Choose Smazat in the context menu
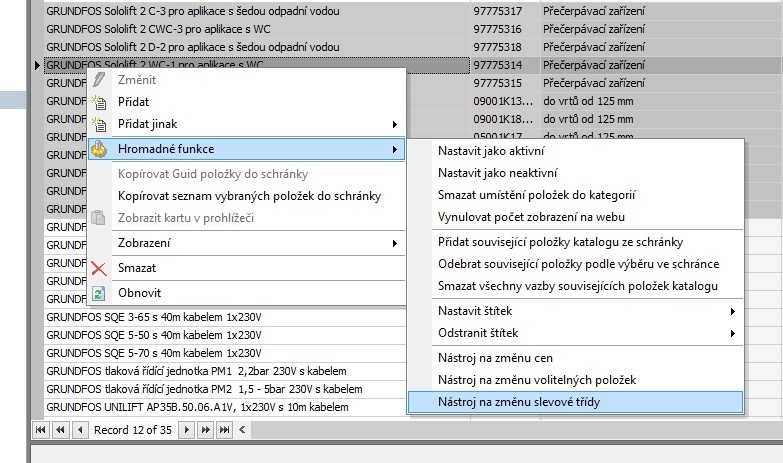 (246, 268)
